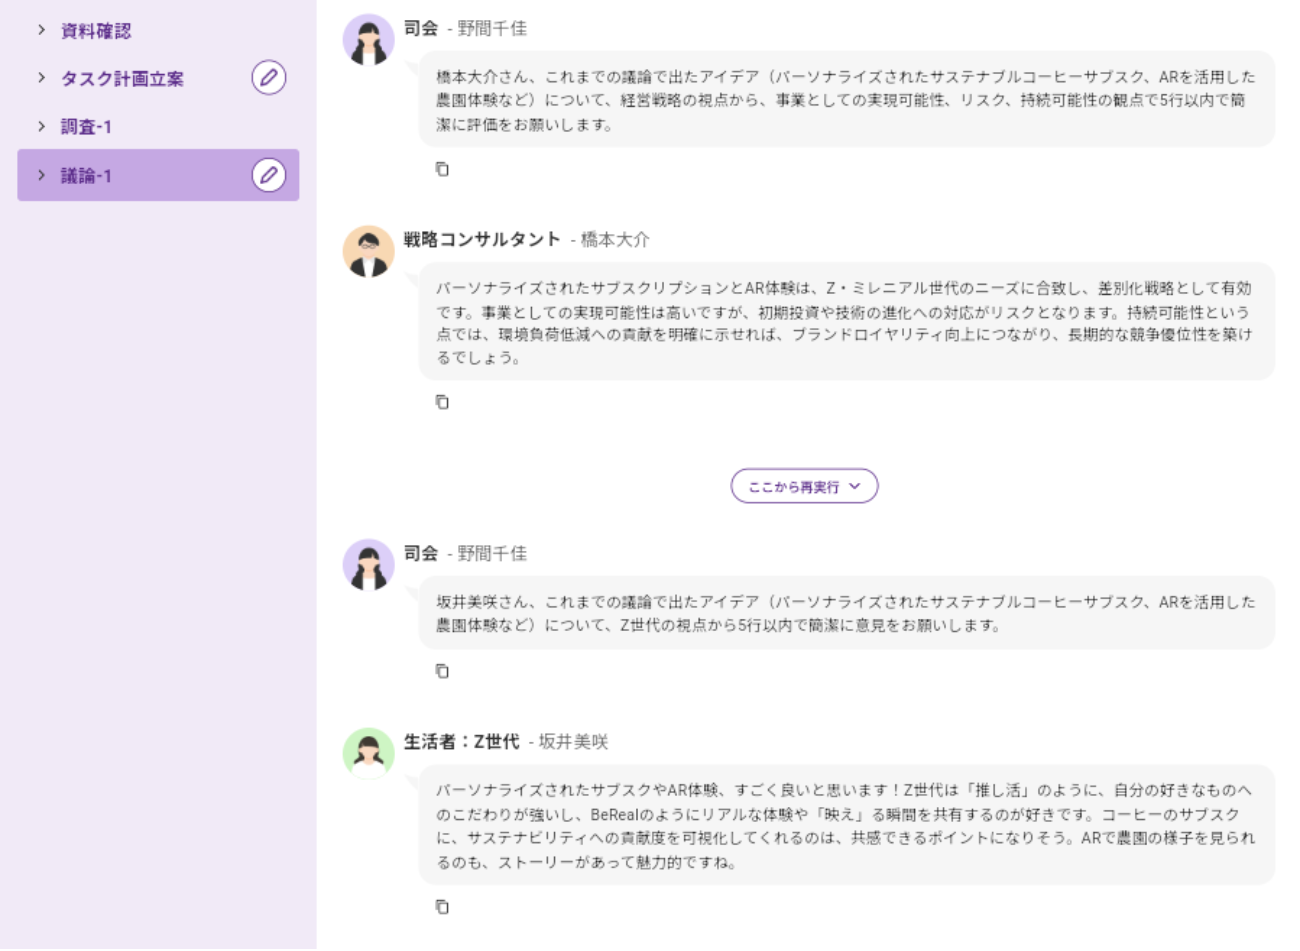Expand 調査-1 chevron in sidebar
Image resolution: width=1300 pixels, height=951 pixels.
click(x=41, y=126)
